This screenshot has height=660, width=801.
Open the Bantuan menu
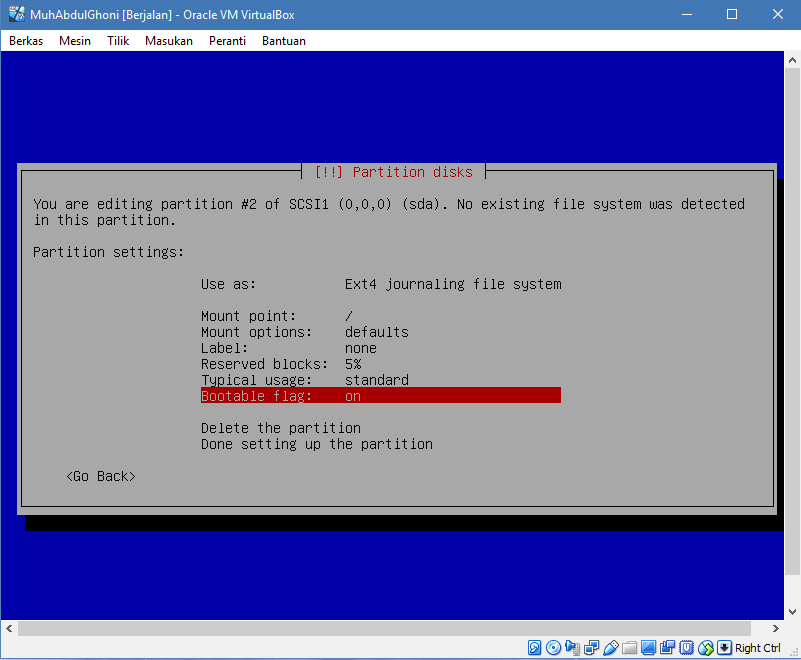pos(284,41)
